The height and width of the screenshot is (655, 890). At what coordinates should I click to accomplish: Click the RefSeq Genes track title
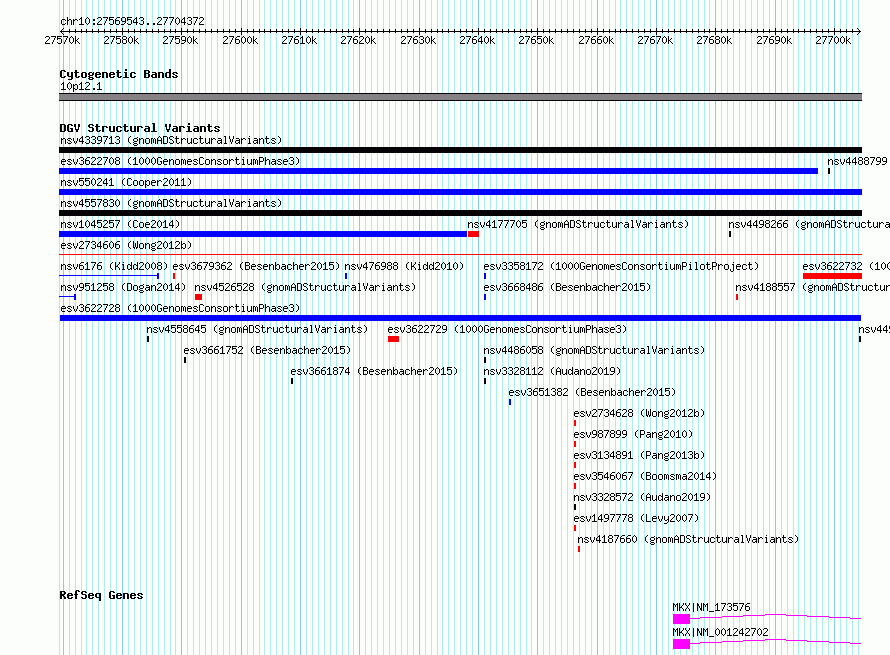[101, 595]
